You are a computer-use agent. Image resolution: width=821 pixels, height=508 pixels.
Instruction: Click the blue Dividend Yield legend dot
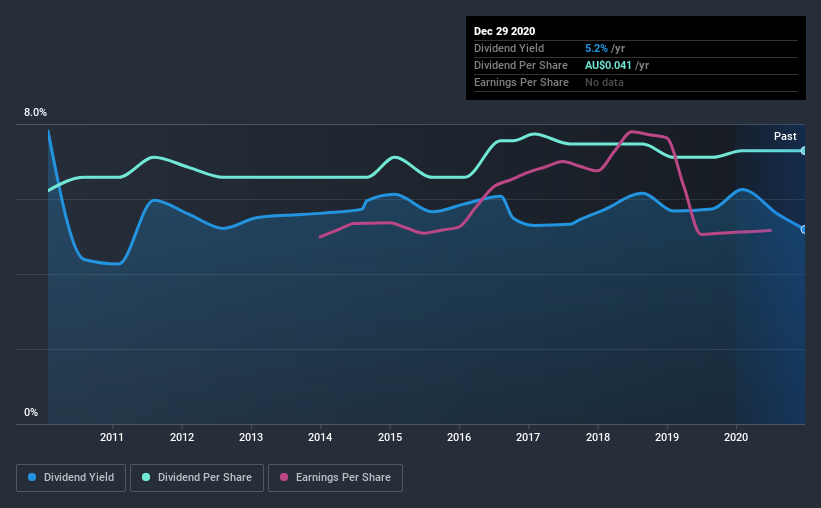coord(32,477)
